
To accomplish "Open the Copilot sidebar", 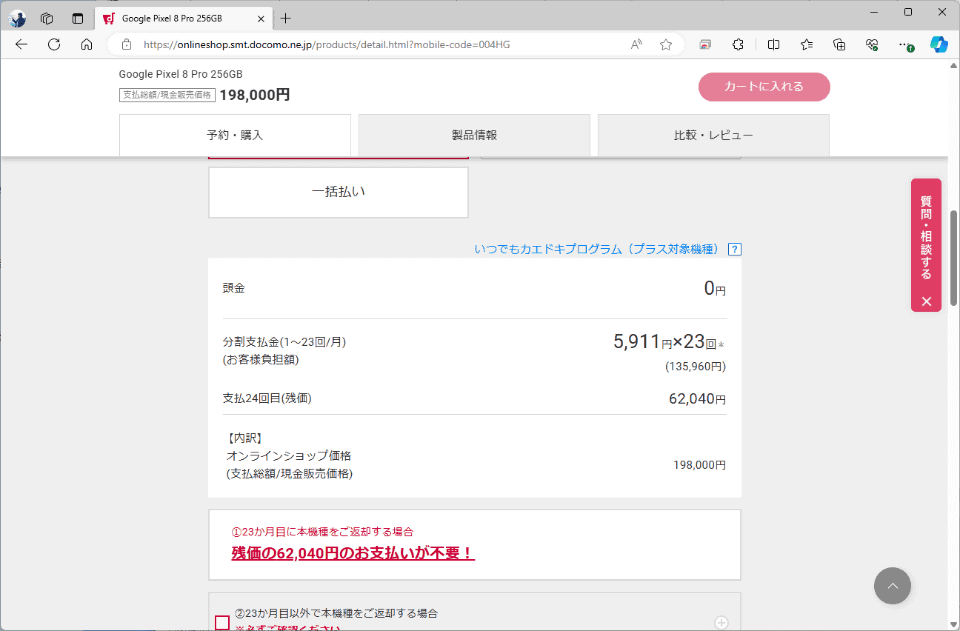I will [x=938, y=45].
